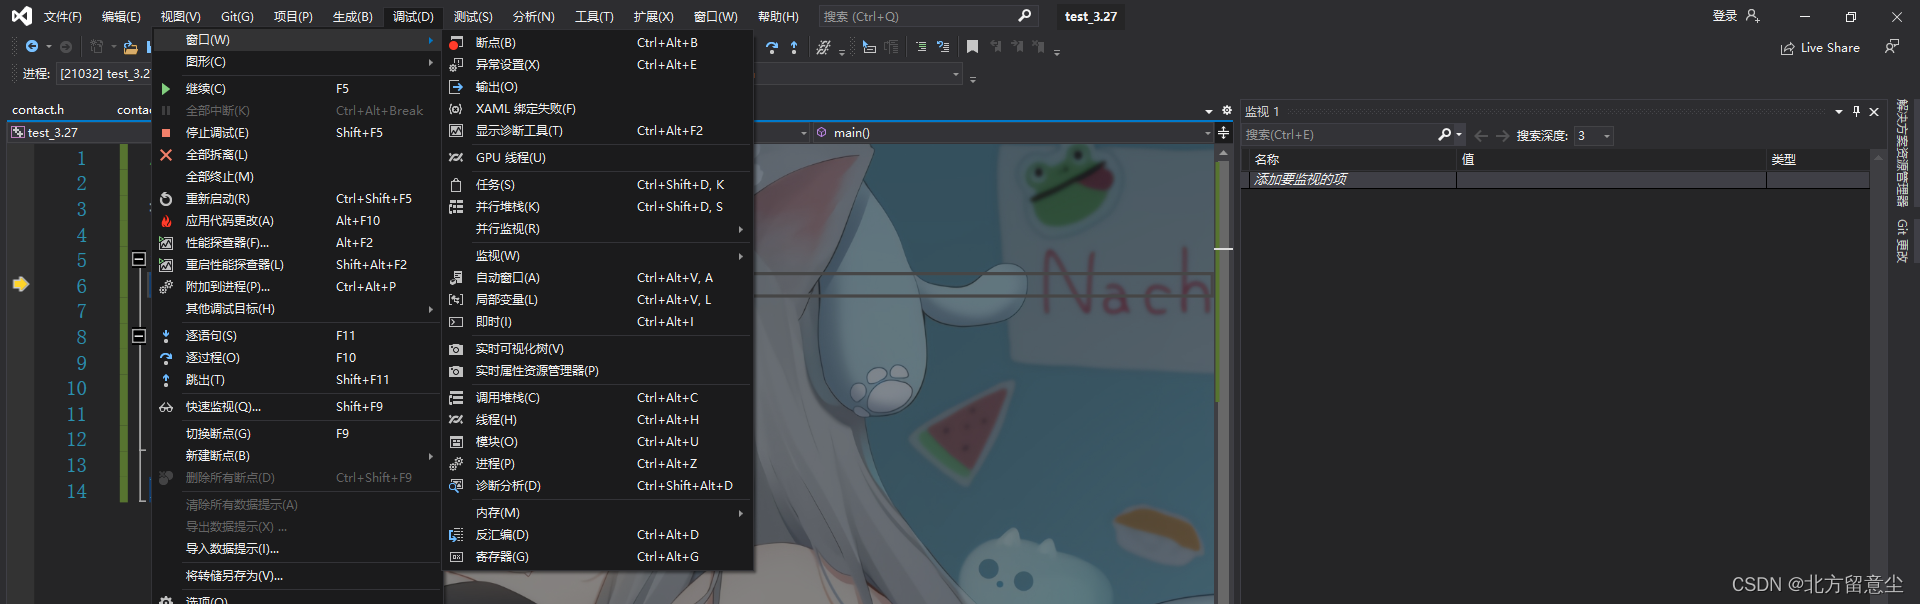Click the Step Over toolbar icon
1920x604 pixels.
tap(771, 47)
